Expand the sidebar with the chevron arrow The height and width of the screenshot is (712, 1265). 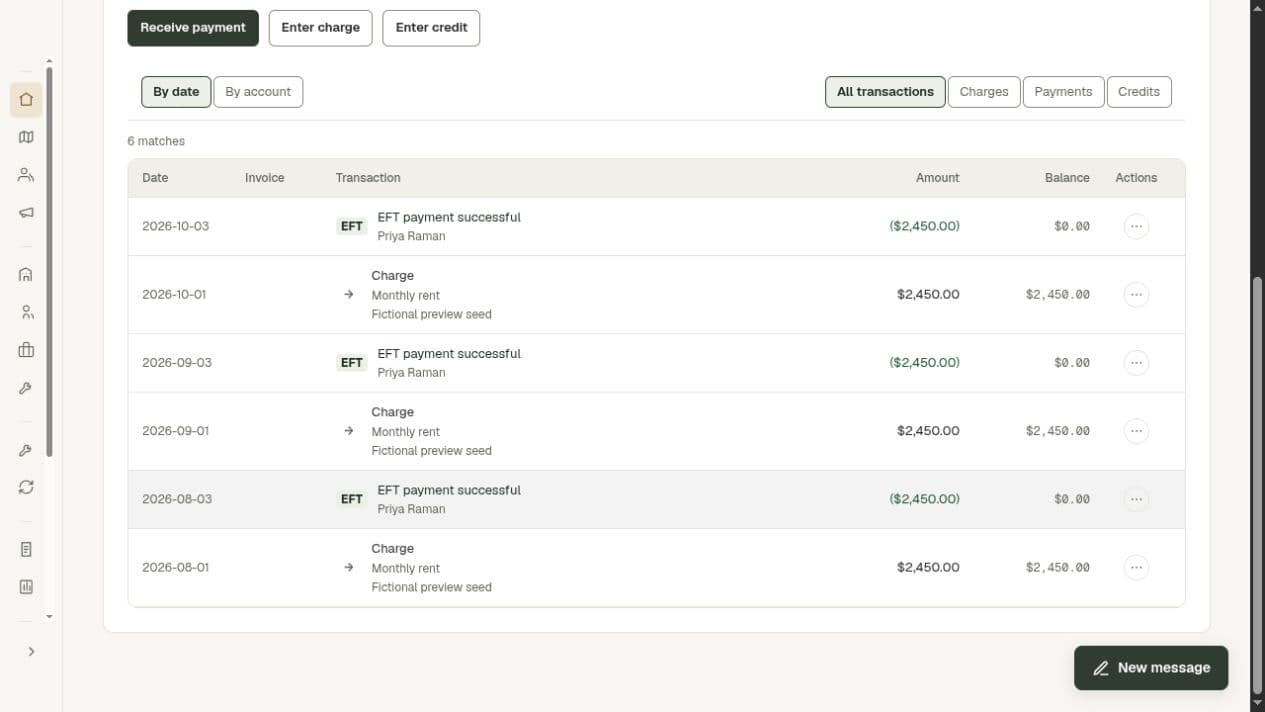(x=31, y=651)
